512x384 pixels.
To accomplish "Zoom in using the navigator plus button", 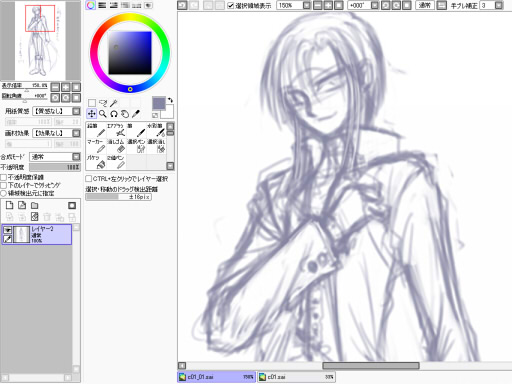I will click(x=66, y=87).
